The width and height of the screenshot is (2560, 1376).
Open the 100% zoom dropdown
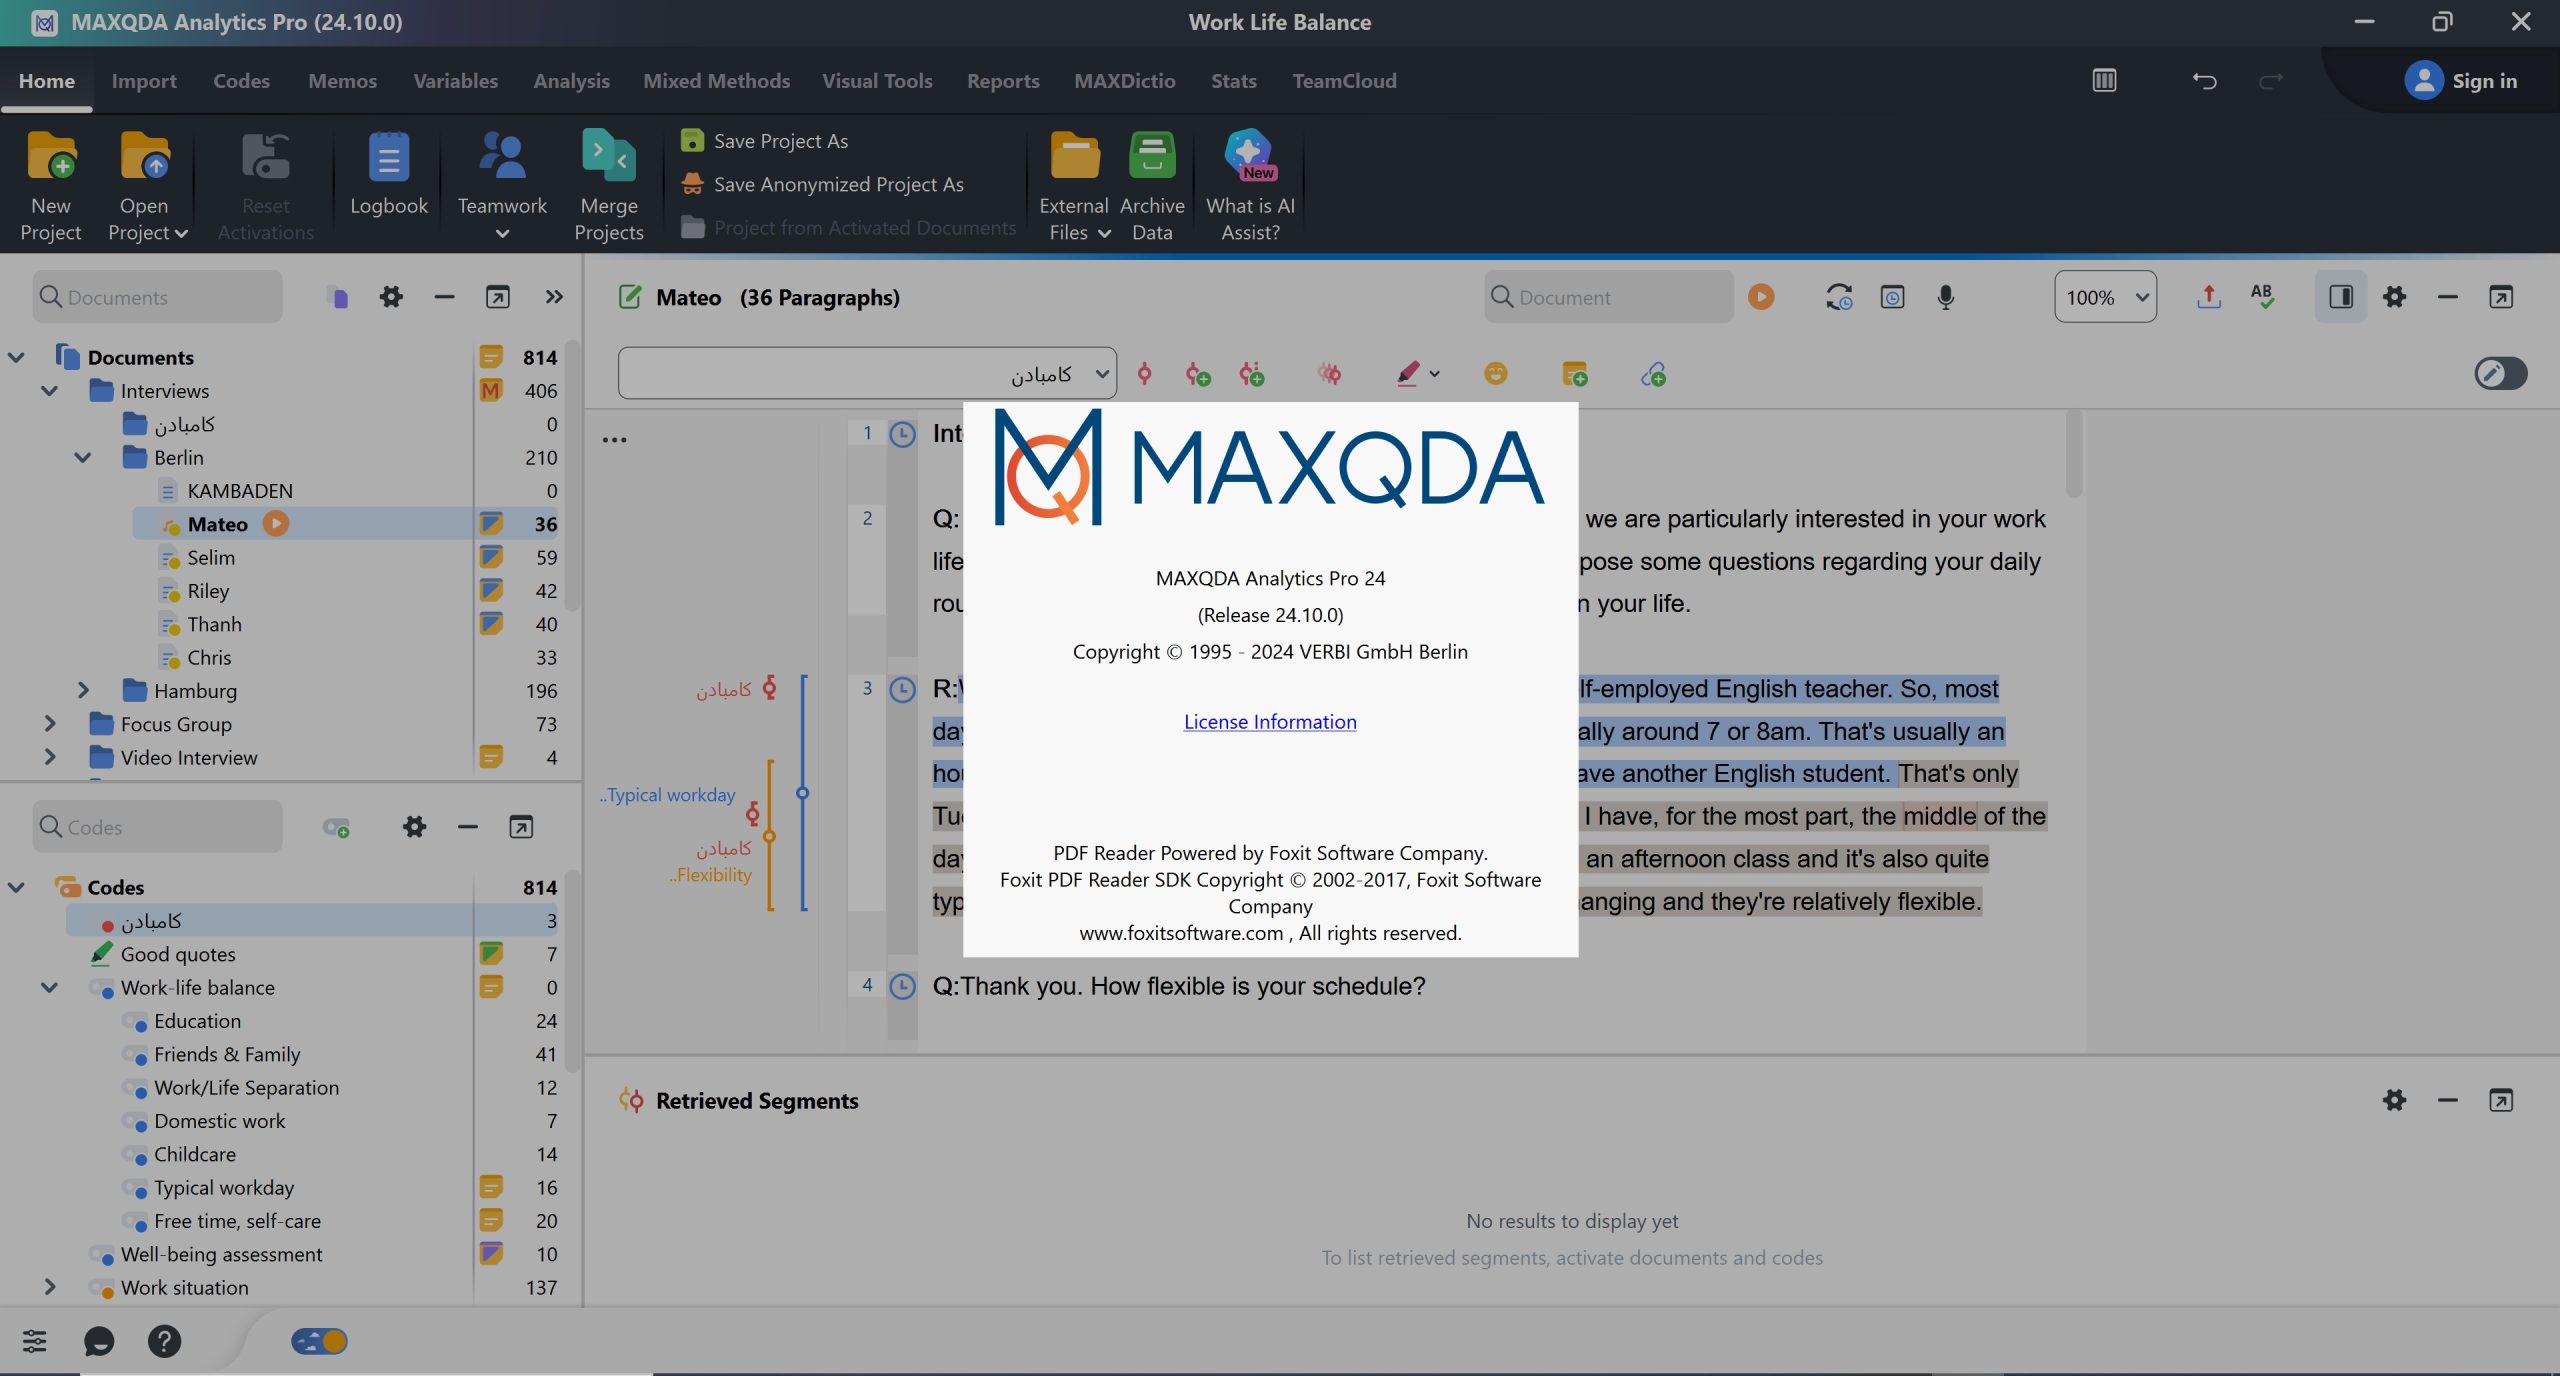2105,297
